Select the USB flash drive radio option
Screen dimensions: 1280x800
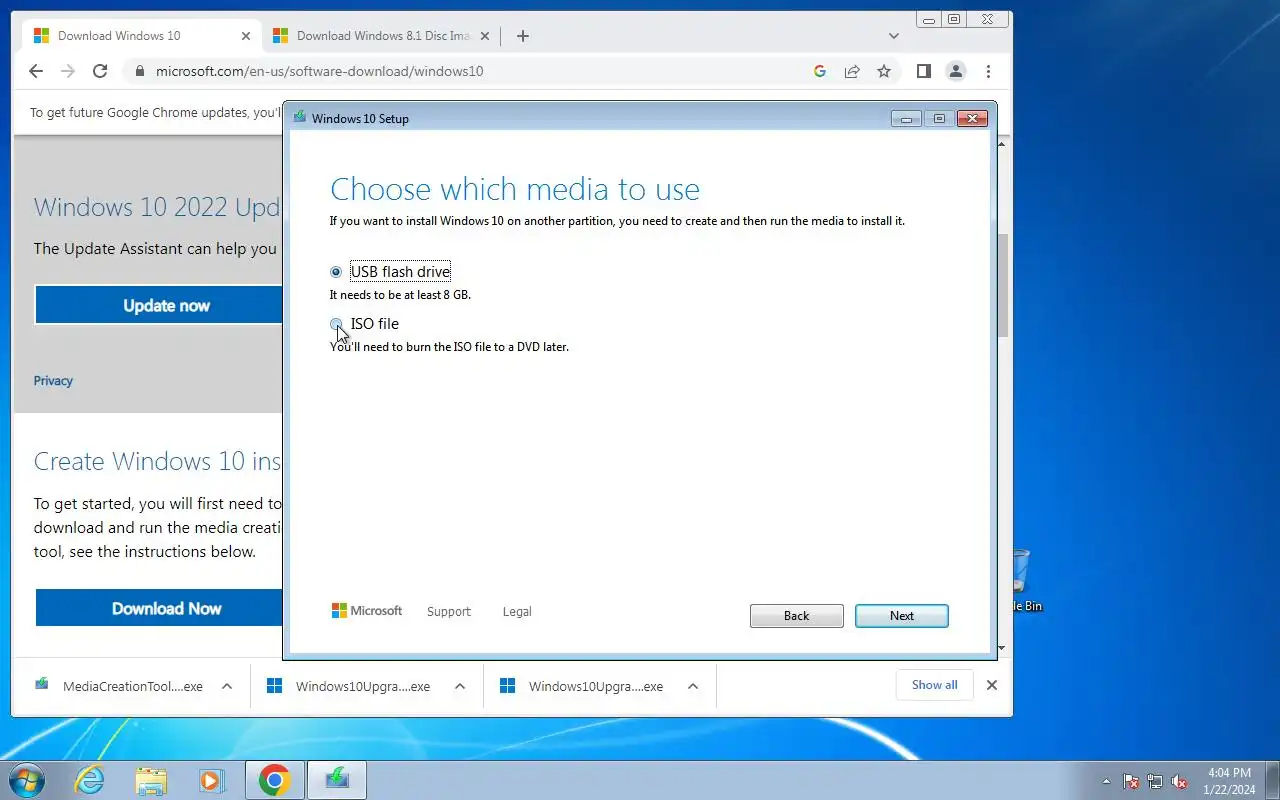(x=336, y=272)
